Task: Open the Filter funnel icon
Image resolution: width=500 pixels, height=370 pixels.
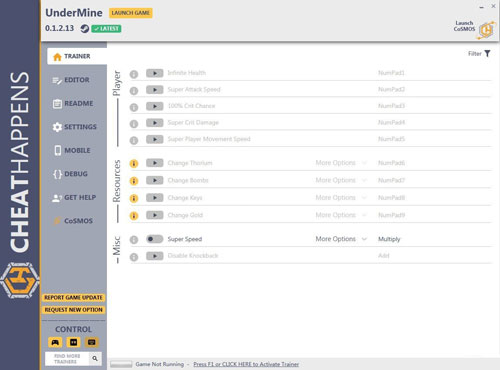Action: (x=487, y=53)
